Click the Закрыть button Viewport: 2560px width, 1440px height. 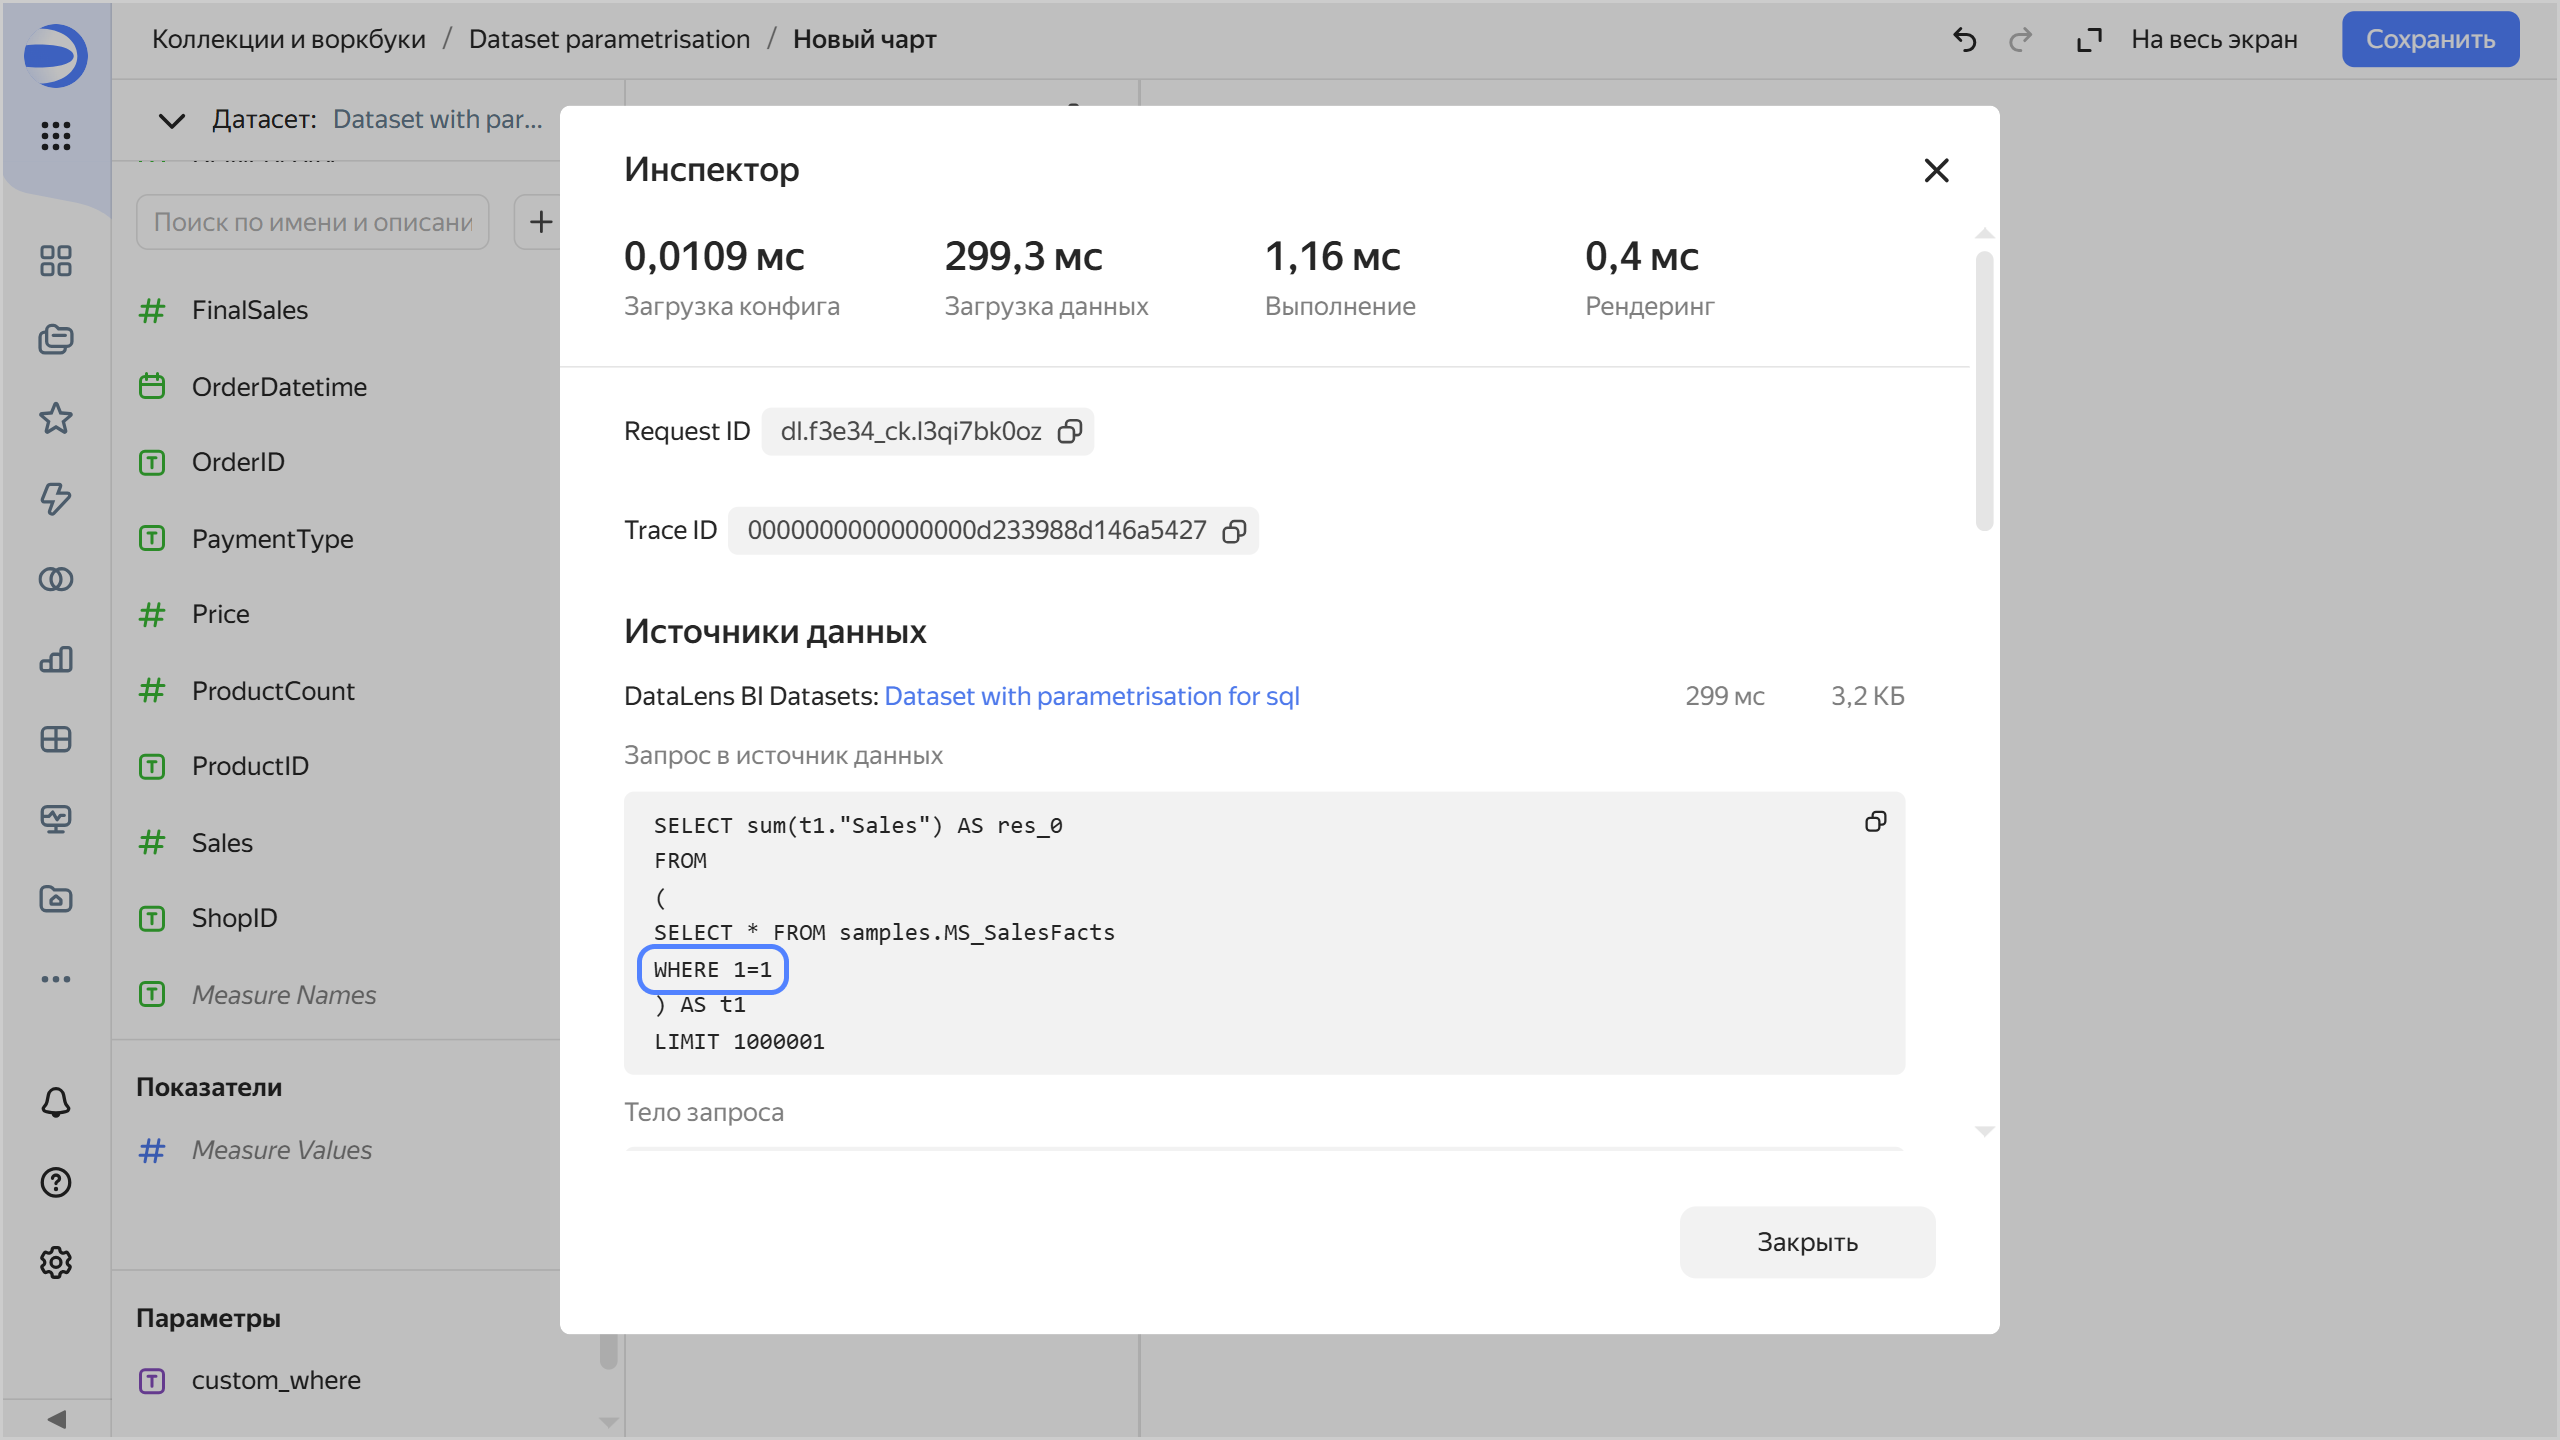pyautogui.click(x=1807, y=1242)
